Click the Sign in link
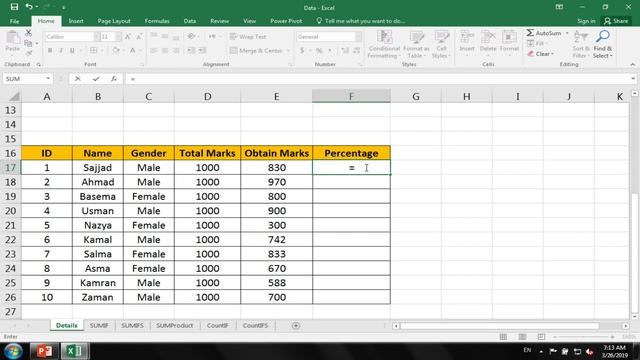The height and width of the screenshot is (360, 640). point(586,21)
